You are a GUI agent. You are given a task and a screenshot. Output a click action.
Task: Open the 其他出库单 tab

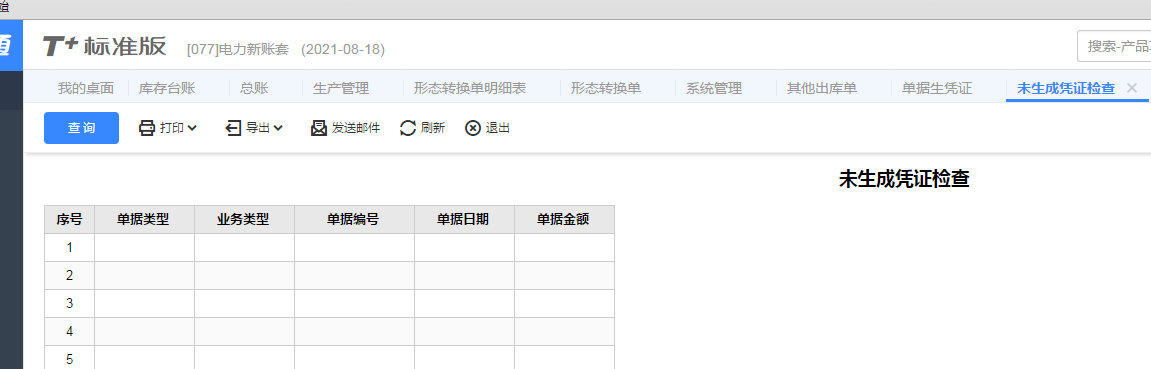click(x=822, y=89)
